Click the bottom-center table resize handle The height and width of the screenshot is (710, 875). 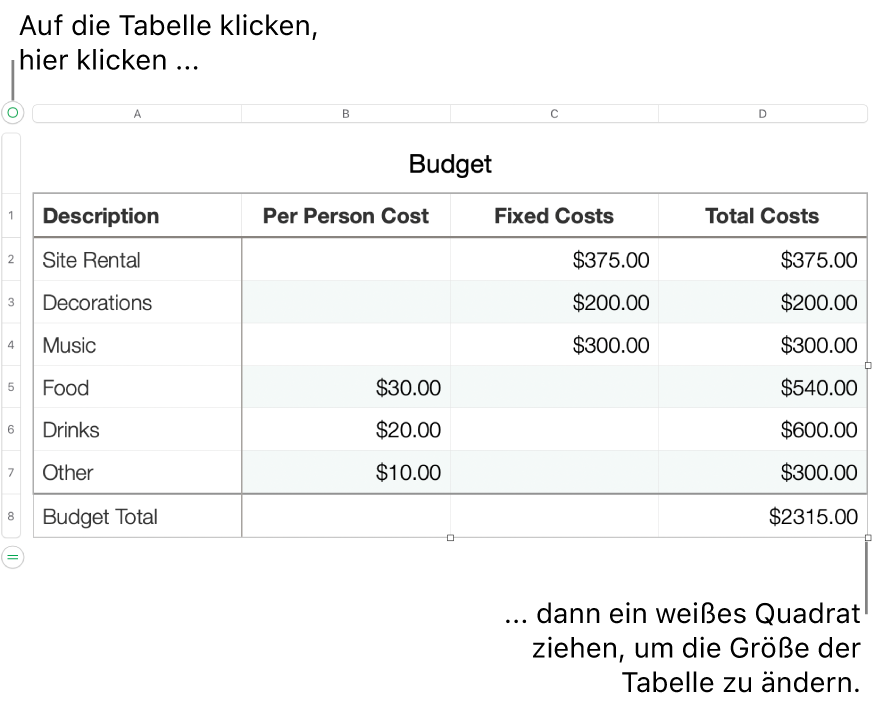[x=450, y=538]
